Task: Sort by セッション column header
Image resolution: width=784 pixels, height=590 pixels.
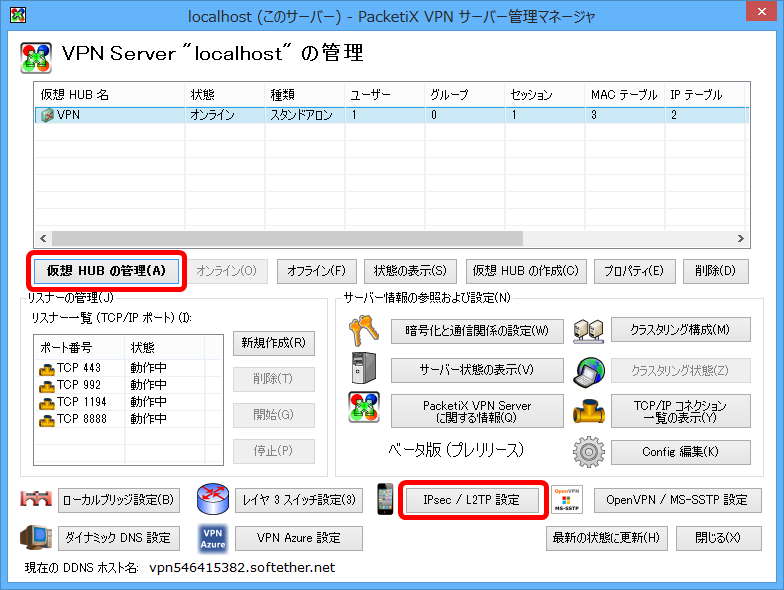Action: 544,94
